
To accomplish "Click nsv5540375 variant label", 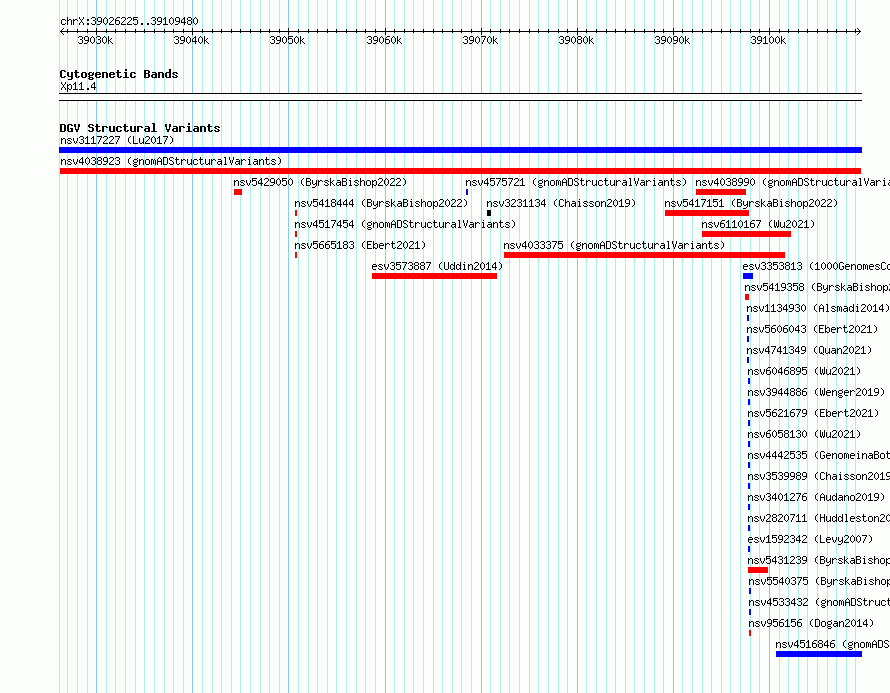I will [x=819, y=581].
